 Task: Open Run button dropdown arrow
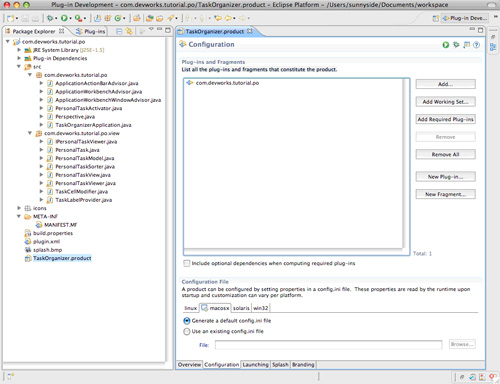pyautogui.click(x=71, y=18)
